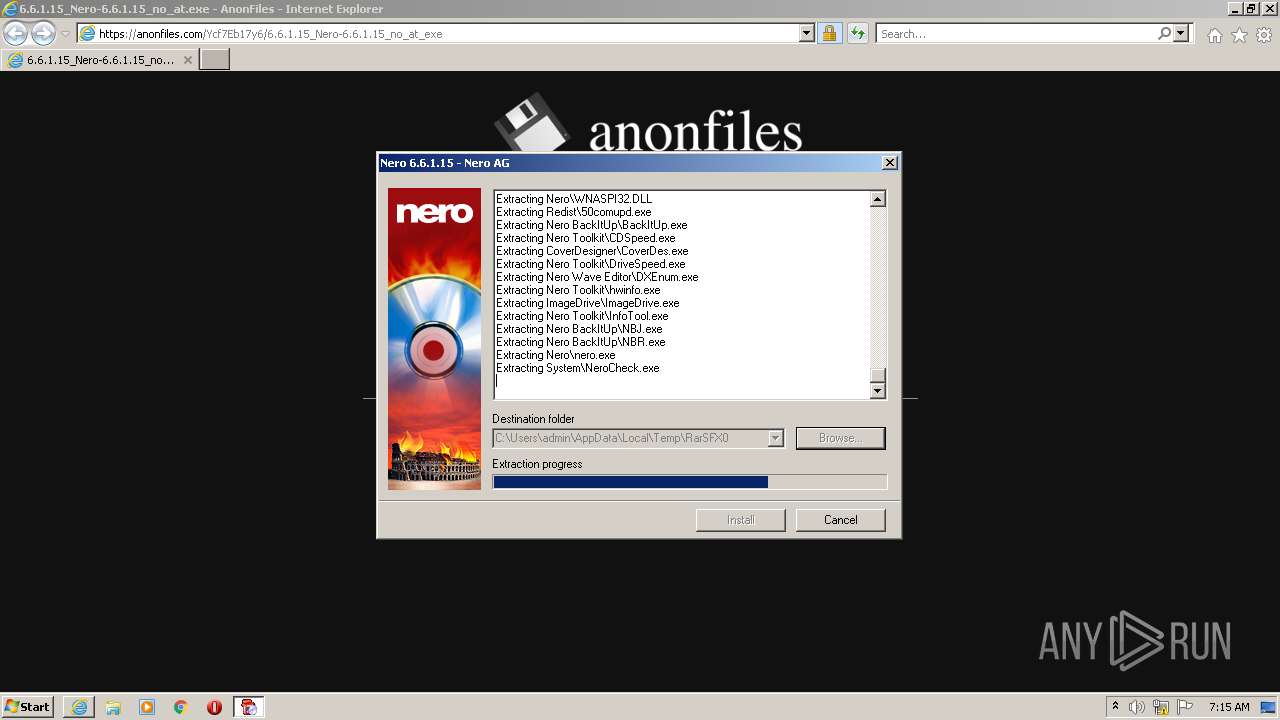This screenshot has width=1280, height=720.
Task: Click the volume speaker tray icon
Action: click(x=1137, y=707)
